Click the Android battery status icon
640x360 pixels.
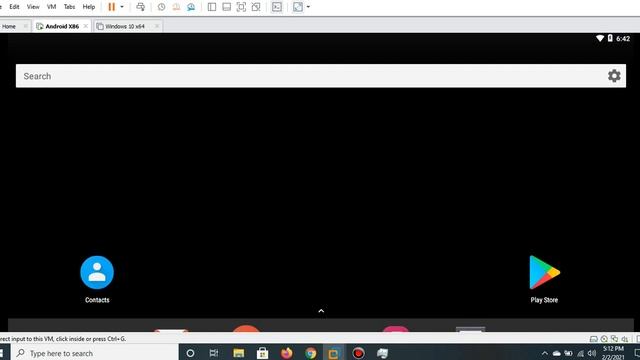(x=610, y=38)
